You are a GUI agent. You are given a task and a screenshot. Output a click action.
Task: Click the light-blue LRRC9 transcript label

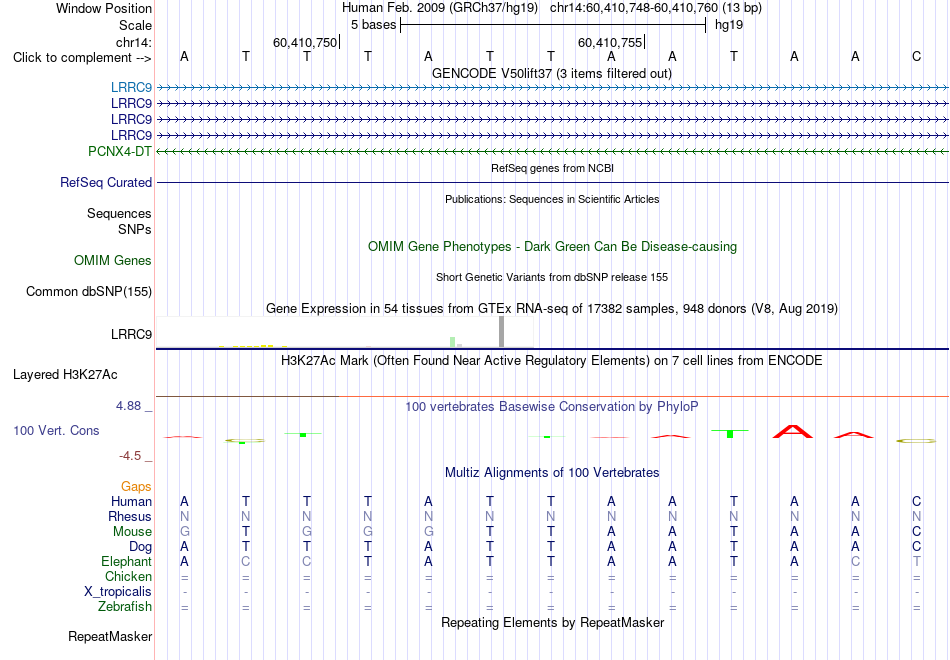pos(131,88)
